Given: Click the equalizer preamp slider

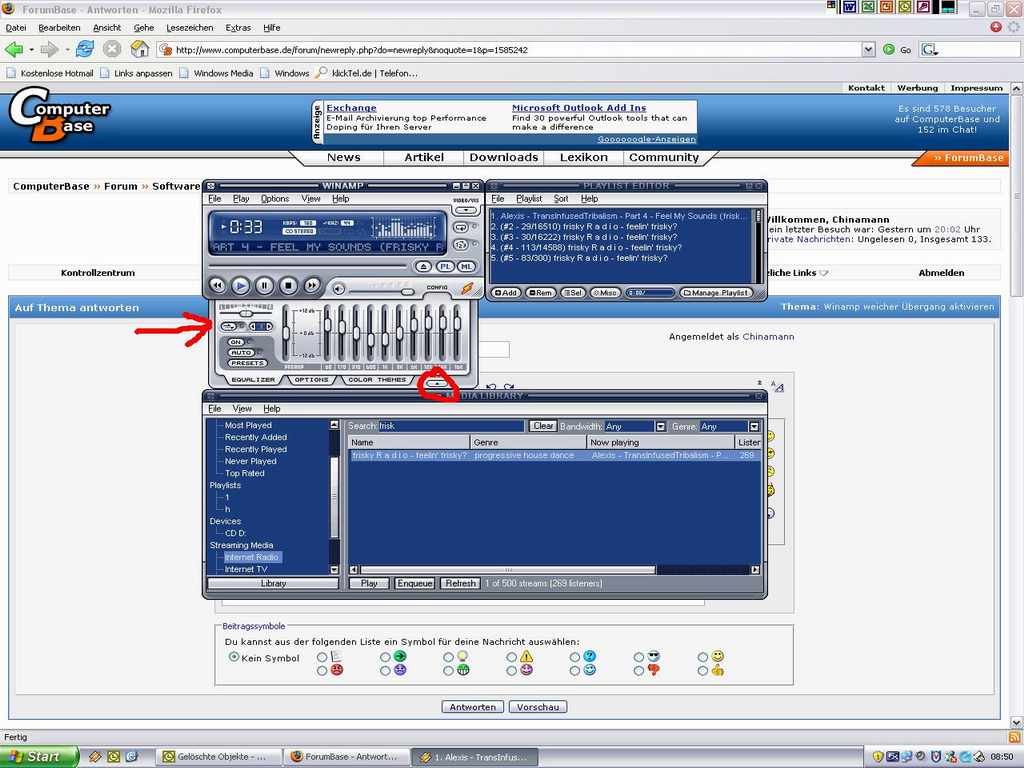Looking at the screenshot, I should [x=285, y=333].
